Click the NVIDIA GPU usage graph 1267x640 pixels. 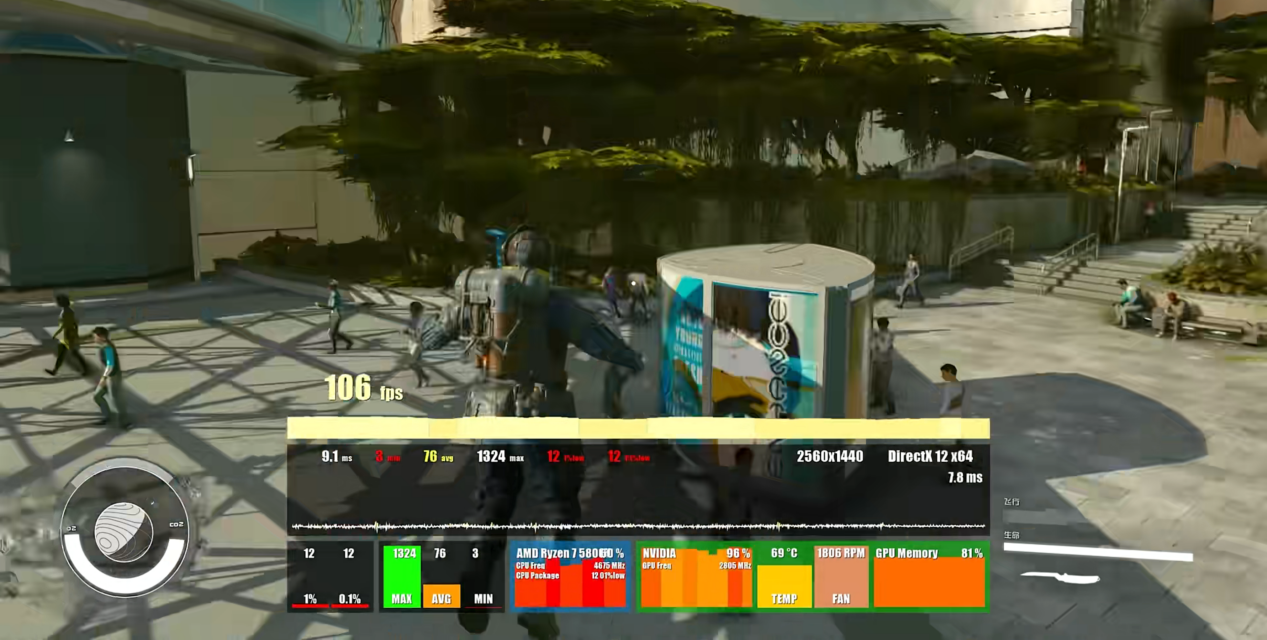[696, 576]
